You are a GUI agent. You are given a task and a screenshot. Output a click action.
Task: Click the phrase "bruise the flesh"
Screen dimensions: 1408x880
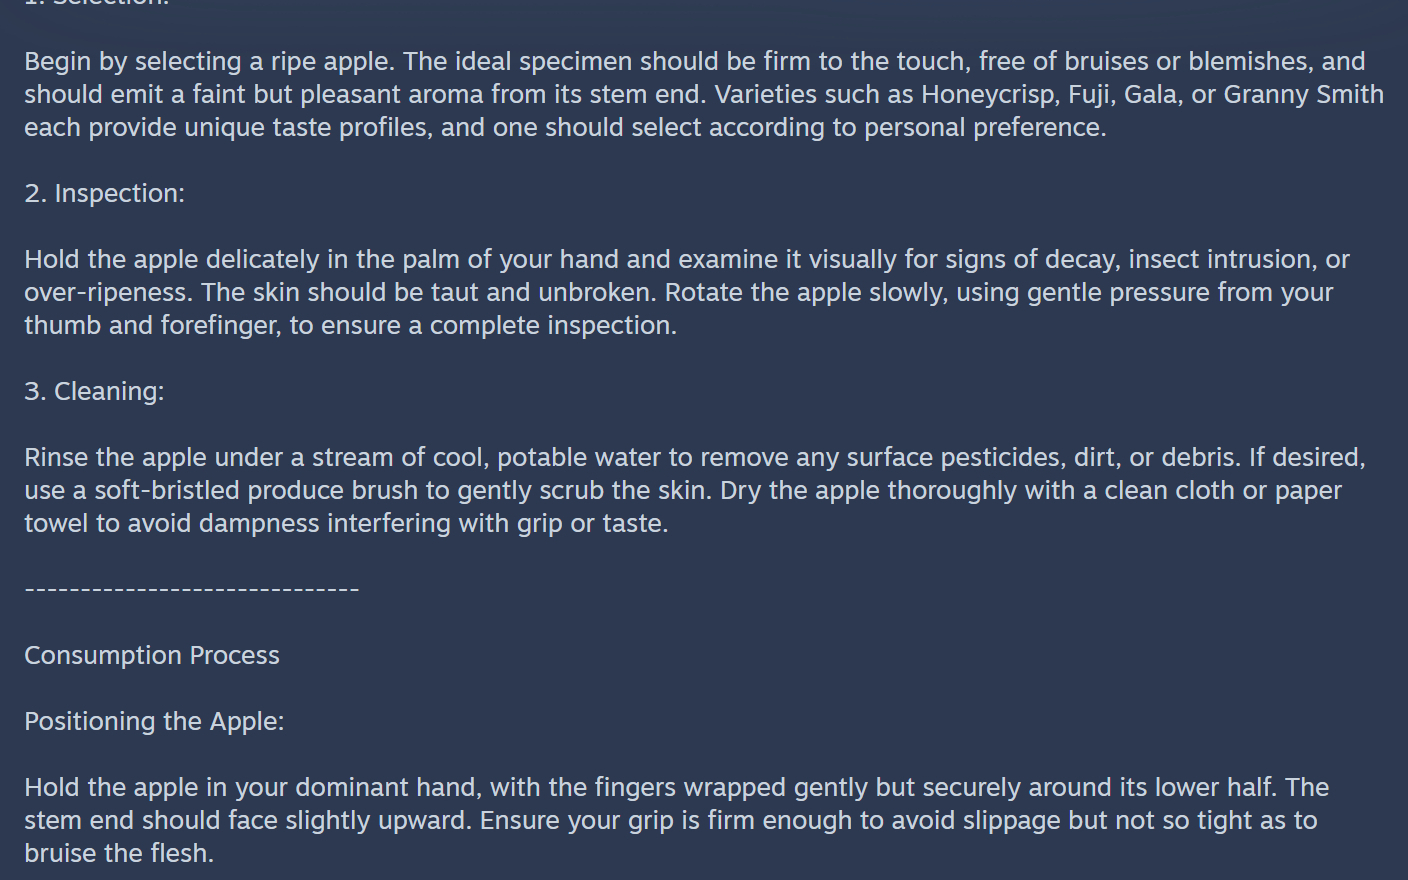117,853
